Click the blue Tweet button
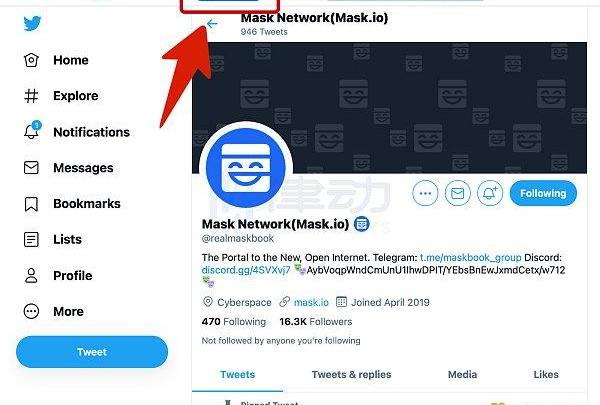Screen dimensions: 600x405 coord(92,352)
